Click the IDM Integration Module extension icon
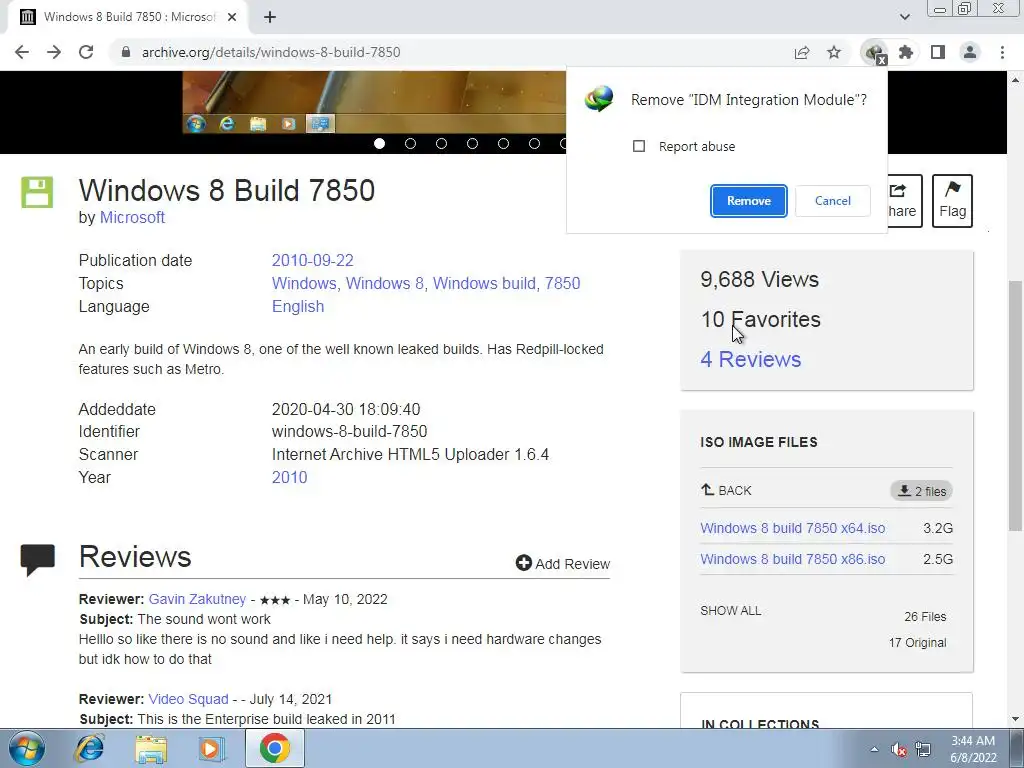This screenshot has width=1024, height=768. 874,52
